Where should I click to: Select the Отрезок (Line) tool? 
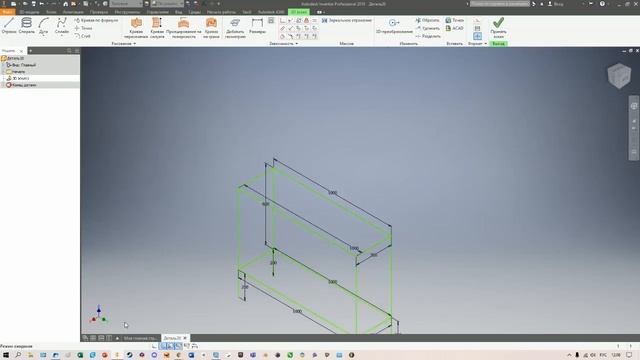pos(9,26)
